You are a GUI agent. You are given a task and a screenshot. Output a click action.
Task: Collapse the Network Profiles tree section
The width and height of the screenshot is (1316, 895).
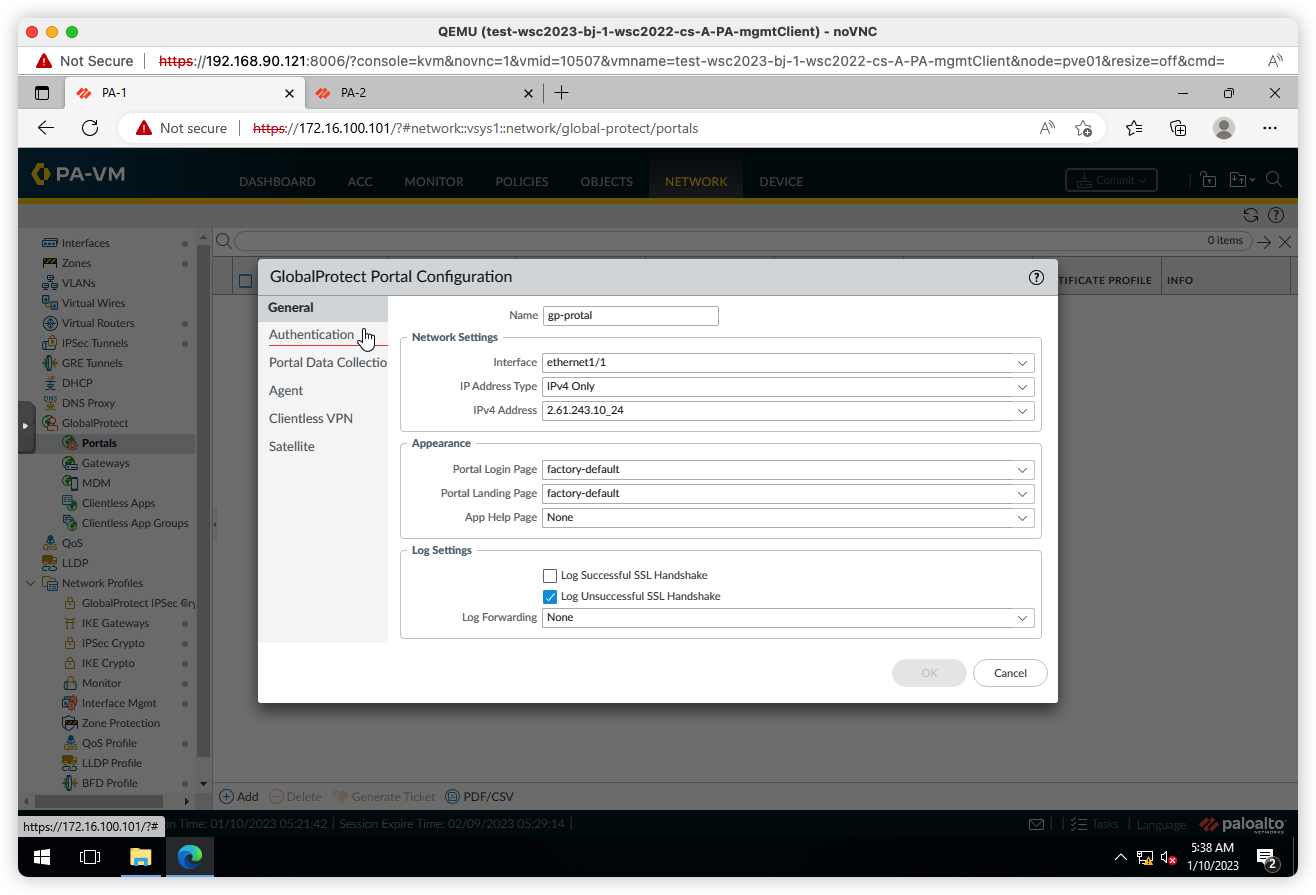[x=29, y=582]
